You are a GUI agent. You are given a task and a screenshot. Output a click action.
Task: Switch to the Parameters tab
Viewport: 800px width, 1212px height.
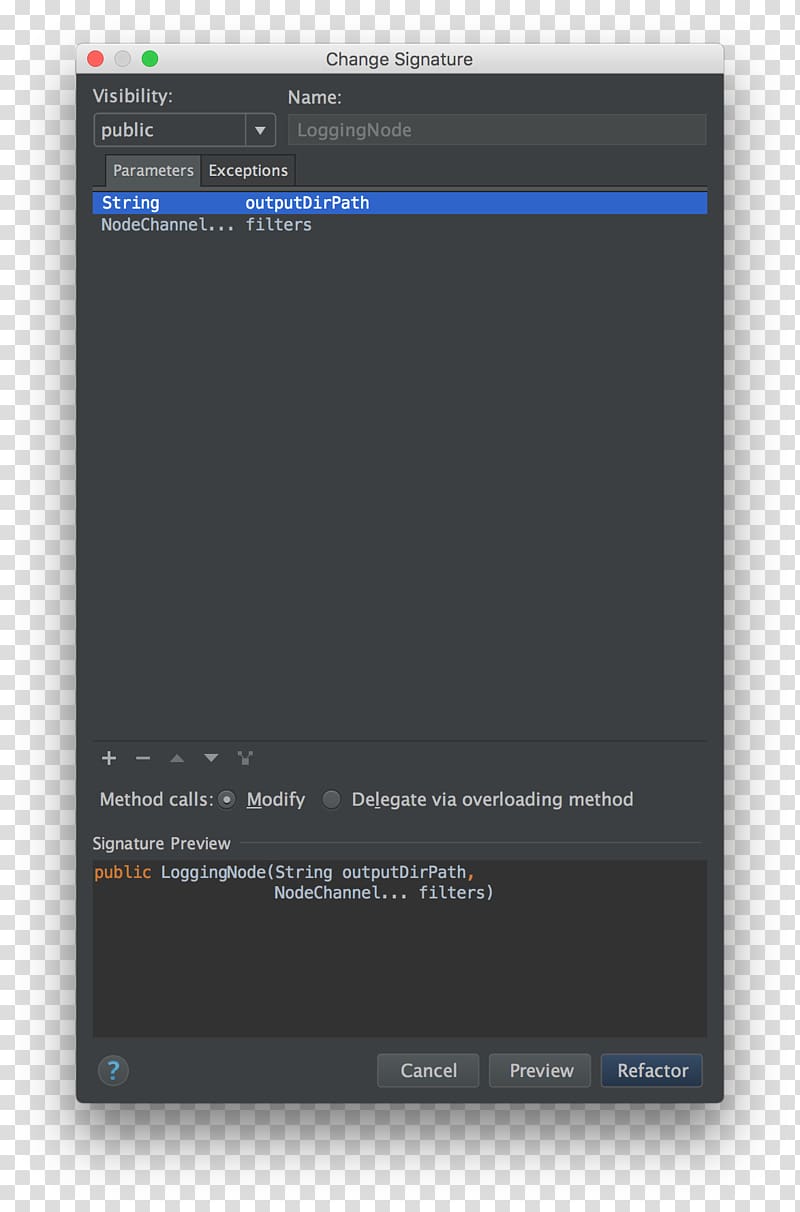(153, 170)
